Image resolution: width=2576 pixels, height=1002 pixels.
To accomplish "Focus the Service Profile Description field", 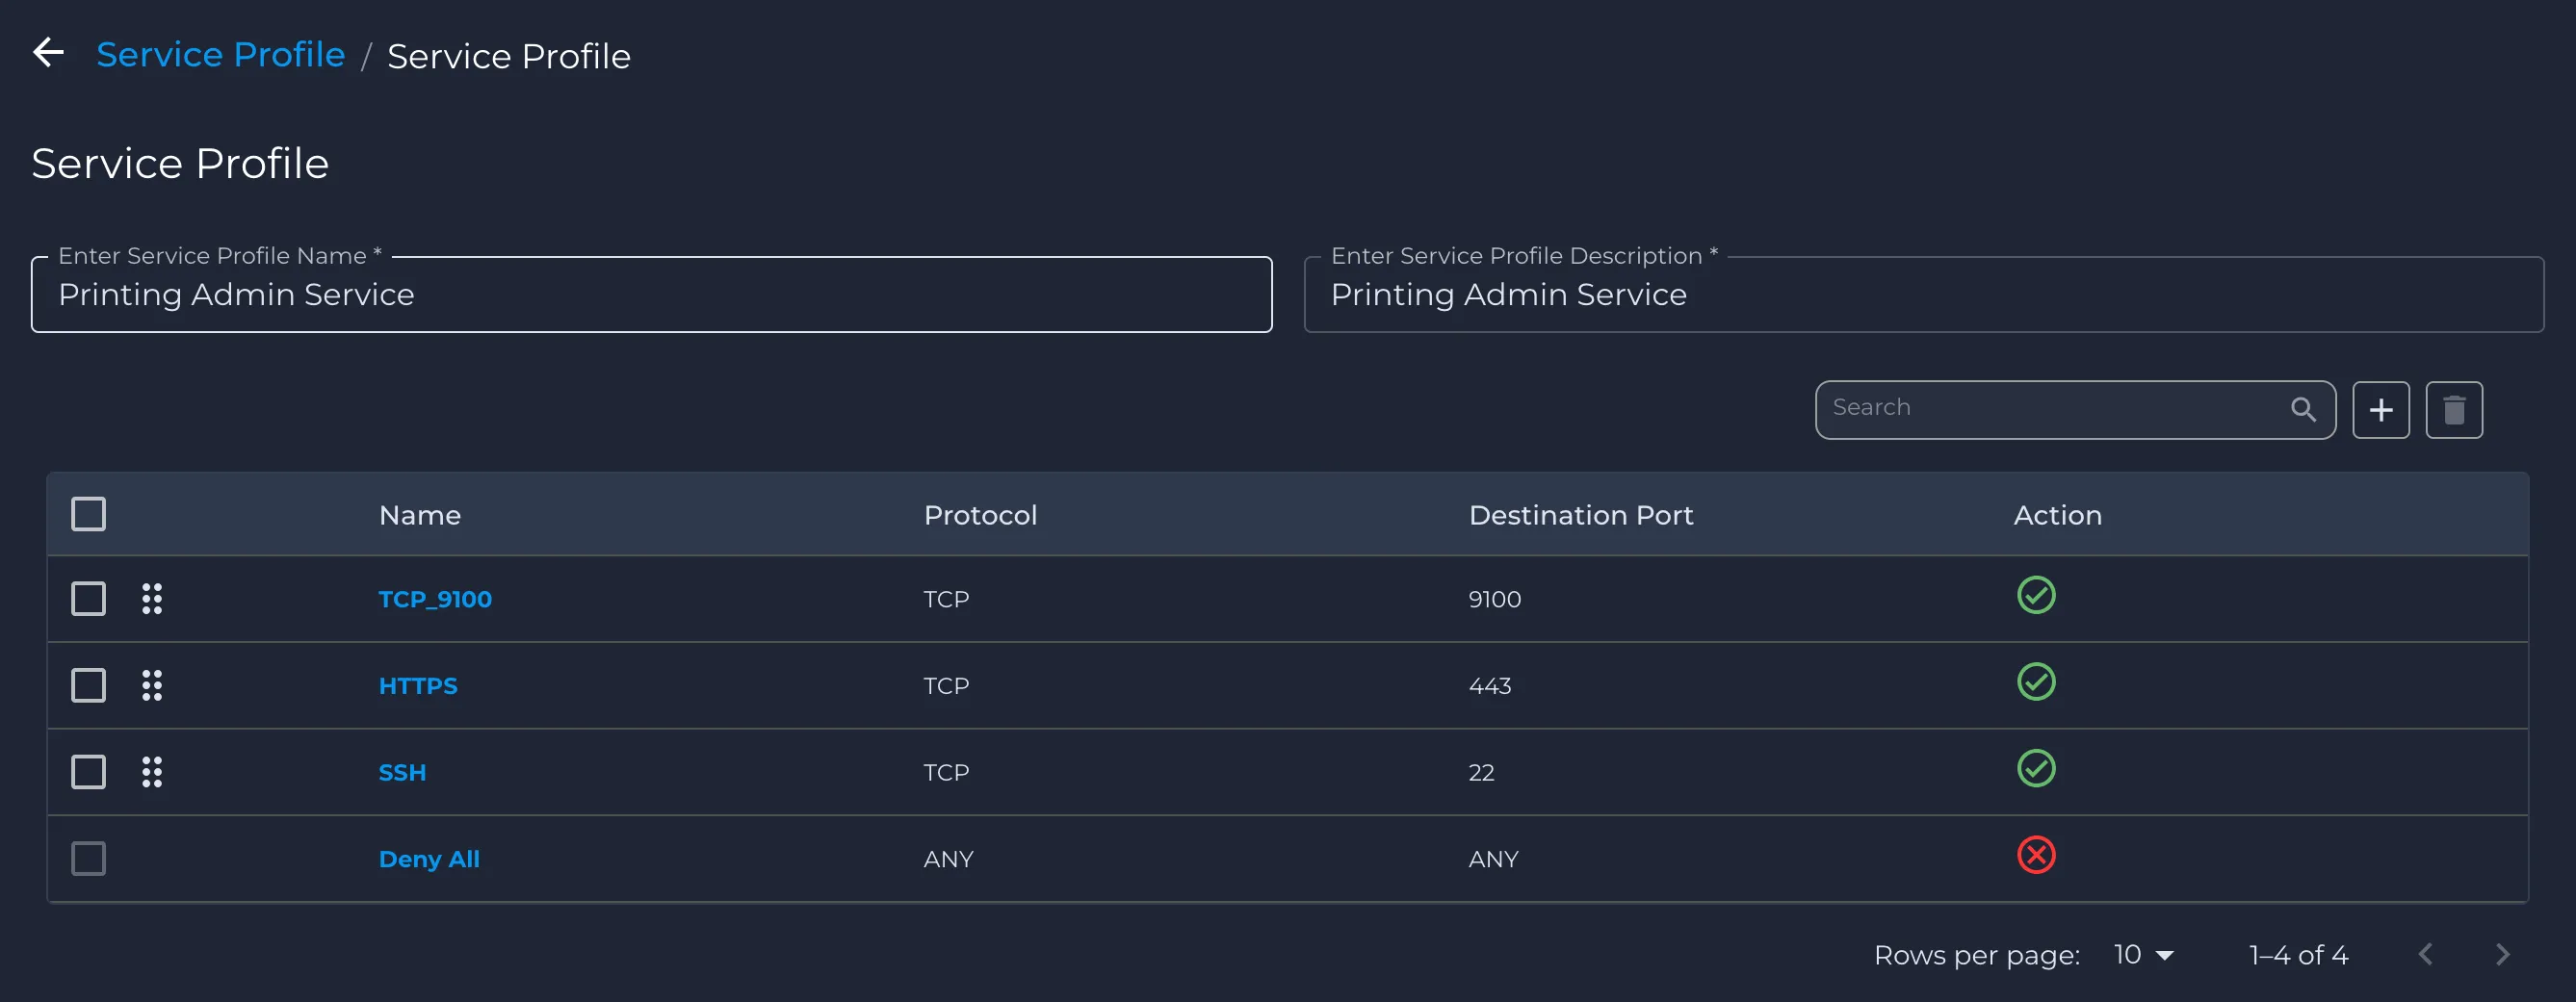I will (1923, 294).
